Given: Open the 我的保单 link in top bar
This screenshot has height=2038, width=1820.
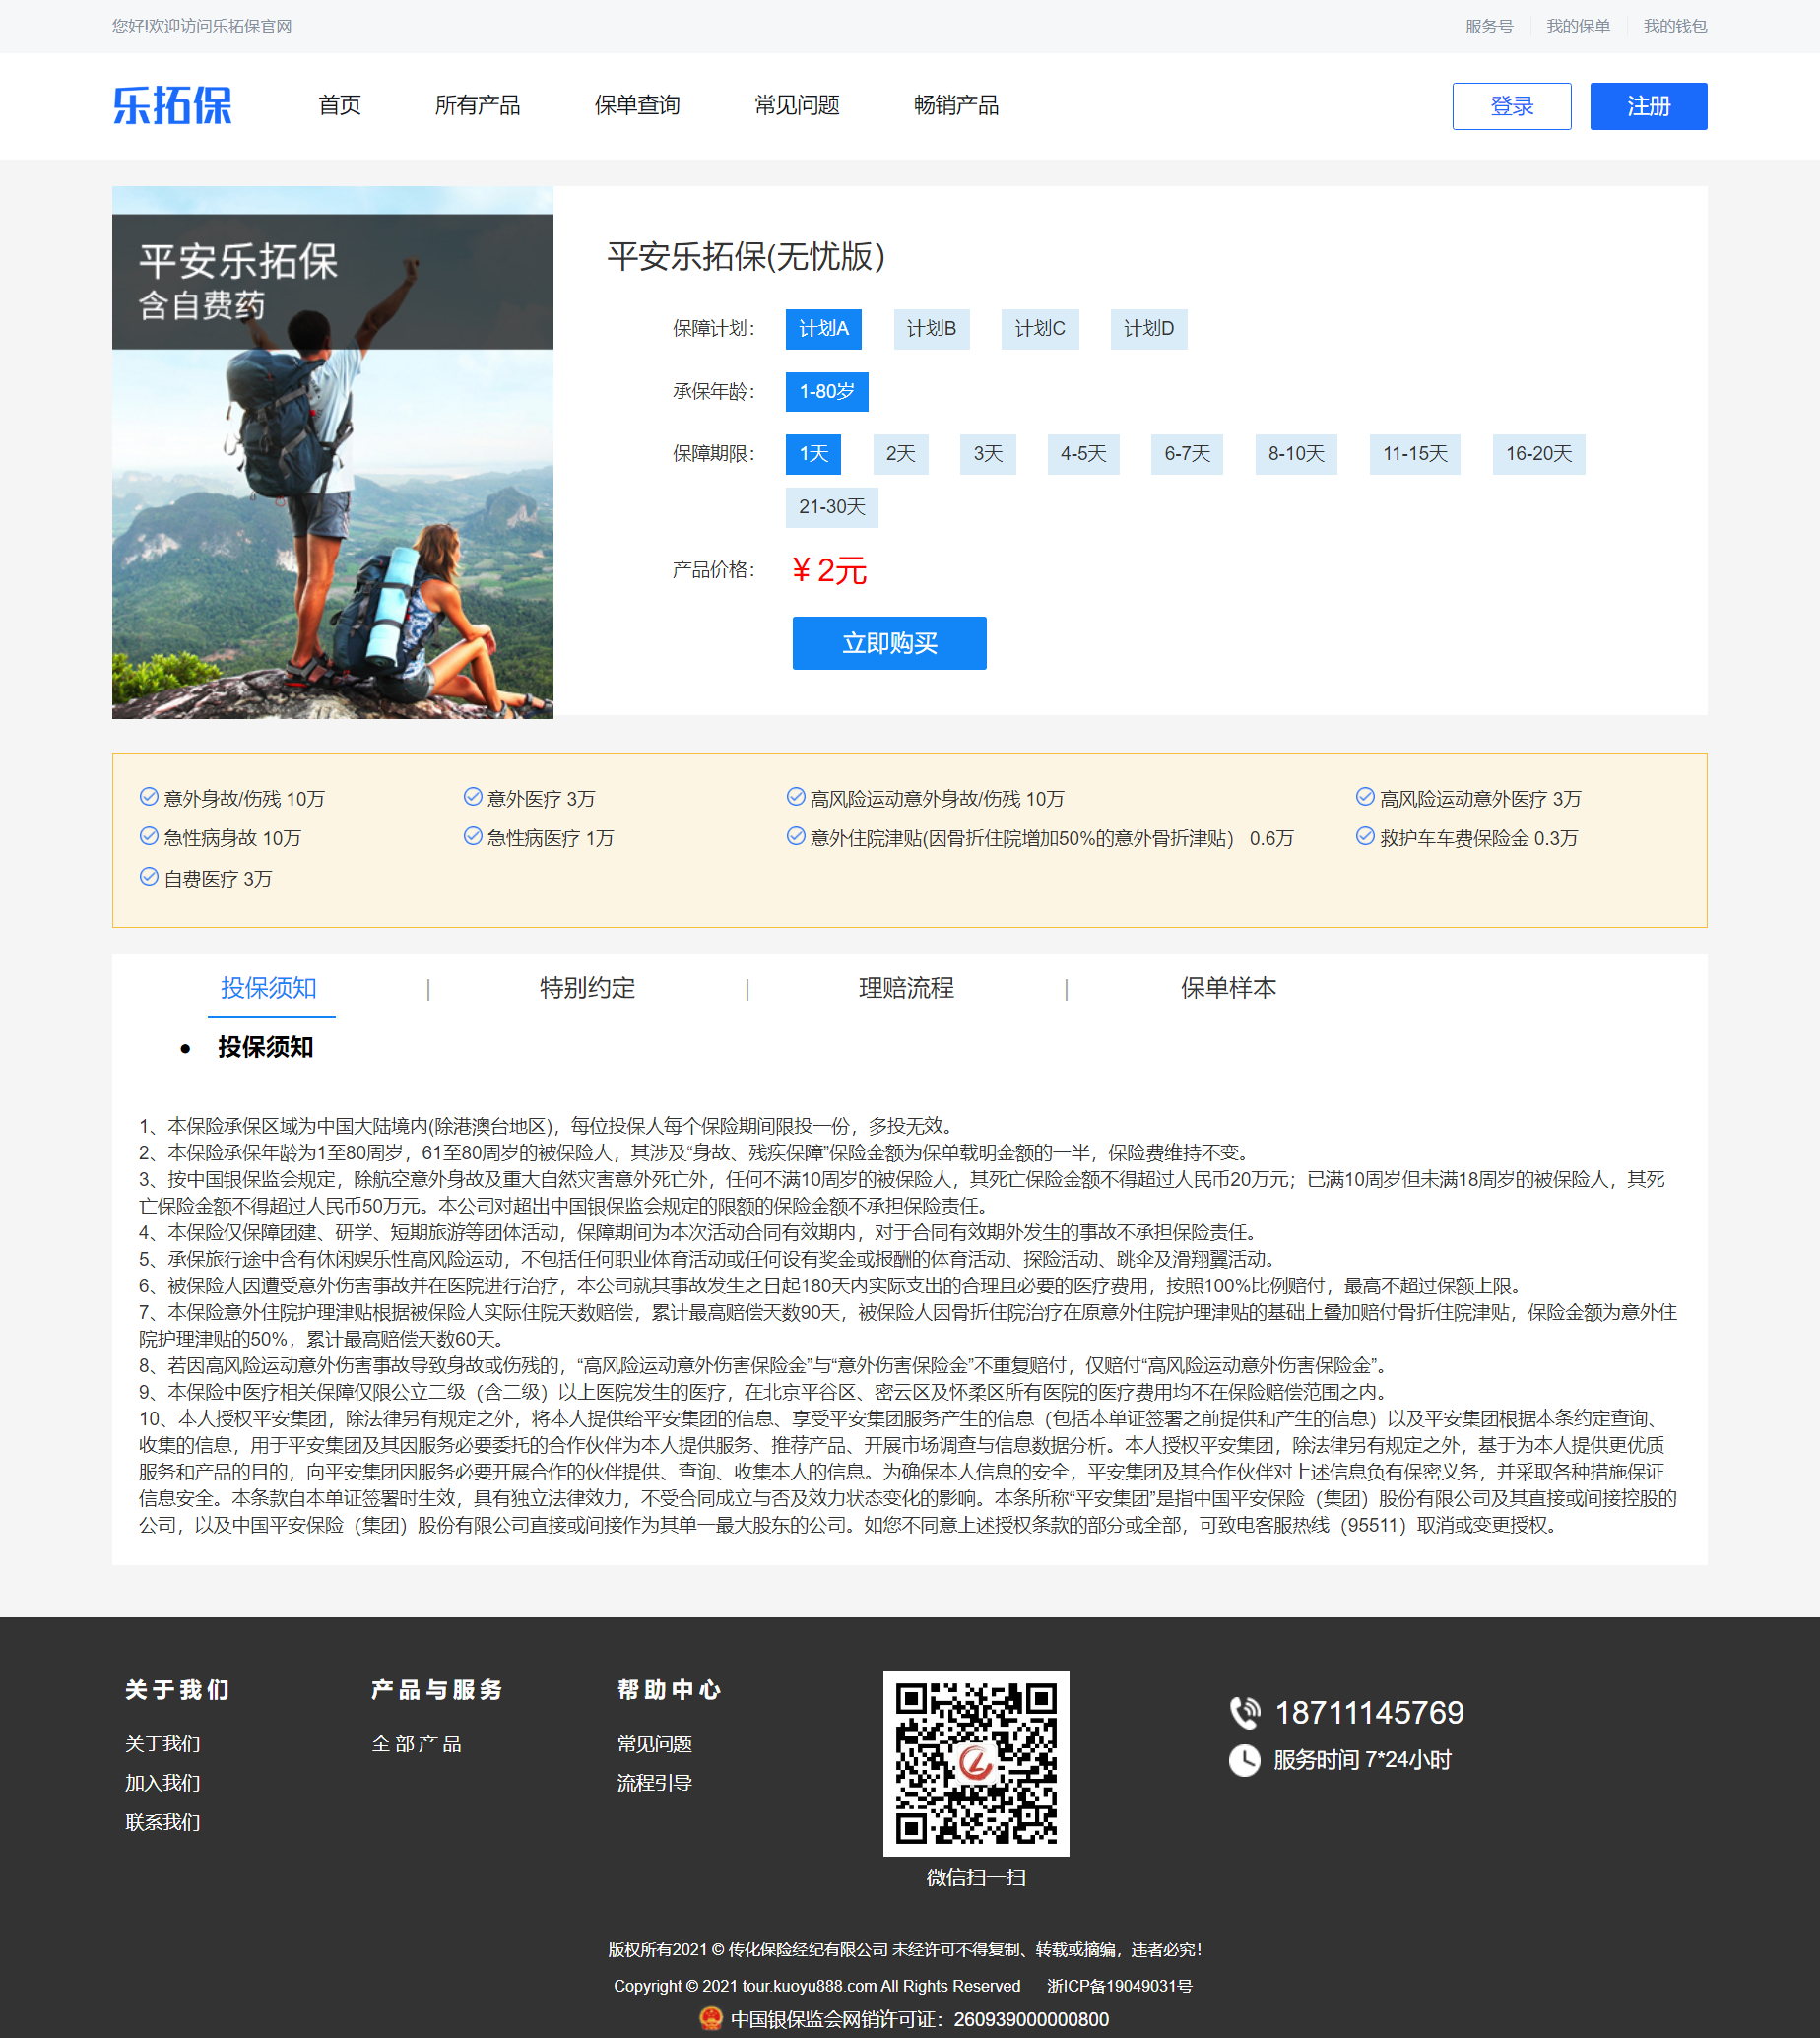Looking at the screenshot, I should click(x=1577, y=26).
